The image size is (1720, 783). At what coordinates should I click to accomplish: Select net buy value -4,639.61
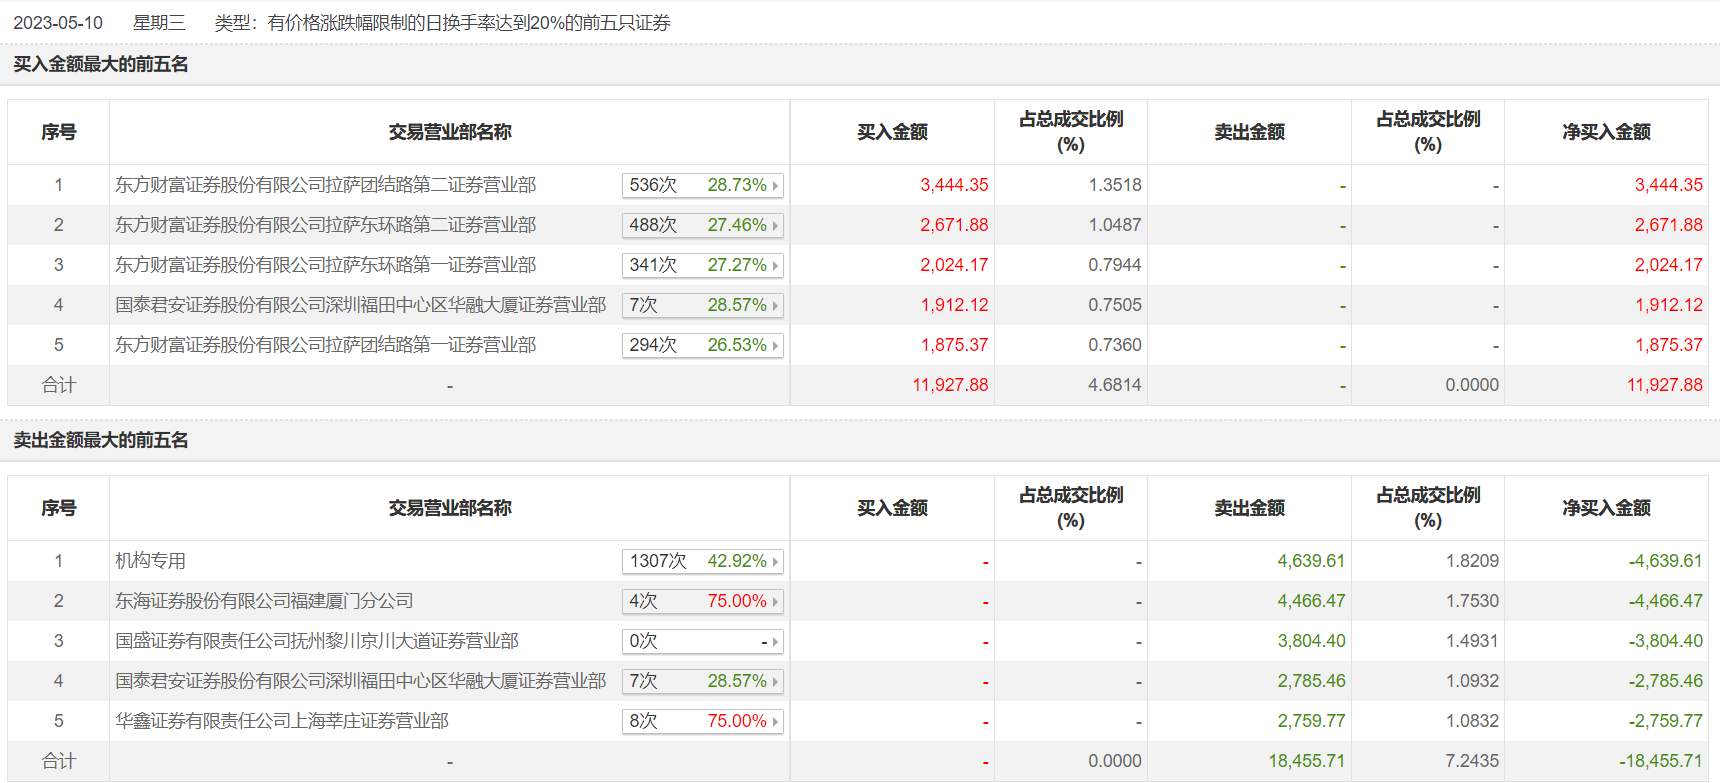point(1665,561)
